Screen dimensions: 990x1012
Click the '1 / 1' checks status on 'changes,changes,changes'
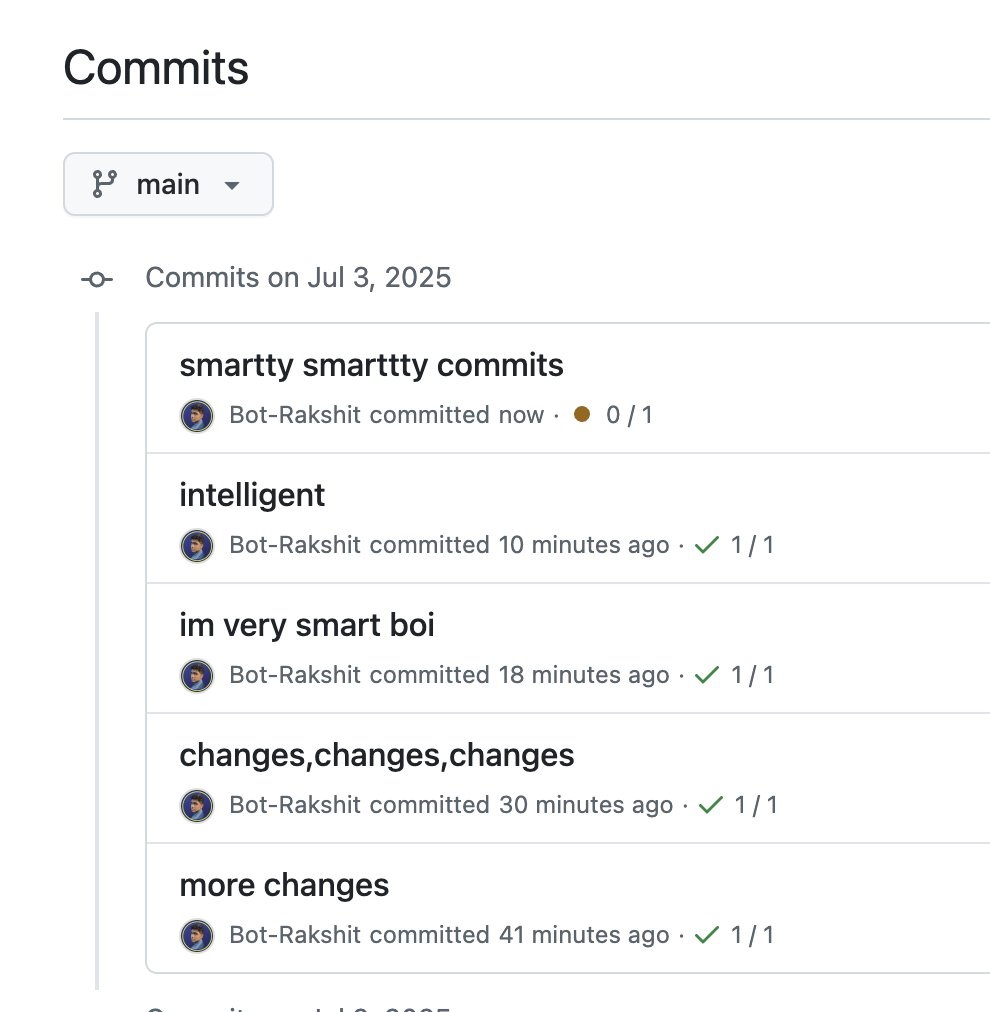click(756, 805)
